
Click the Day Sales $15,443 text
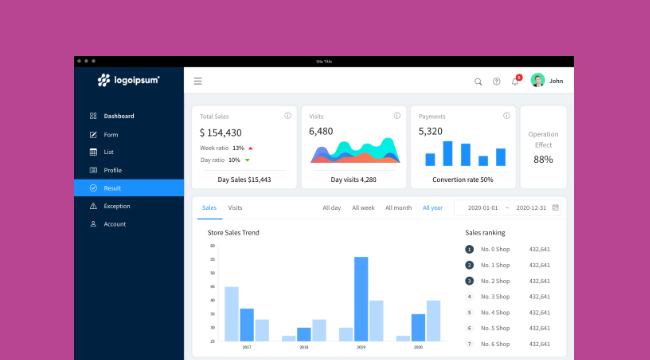[x=244, y=180]
